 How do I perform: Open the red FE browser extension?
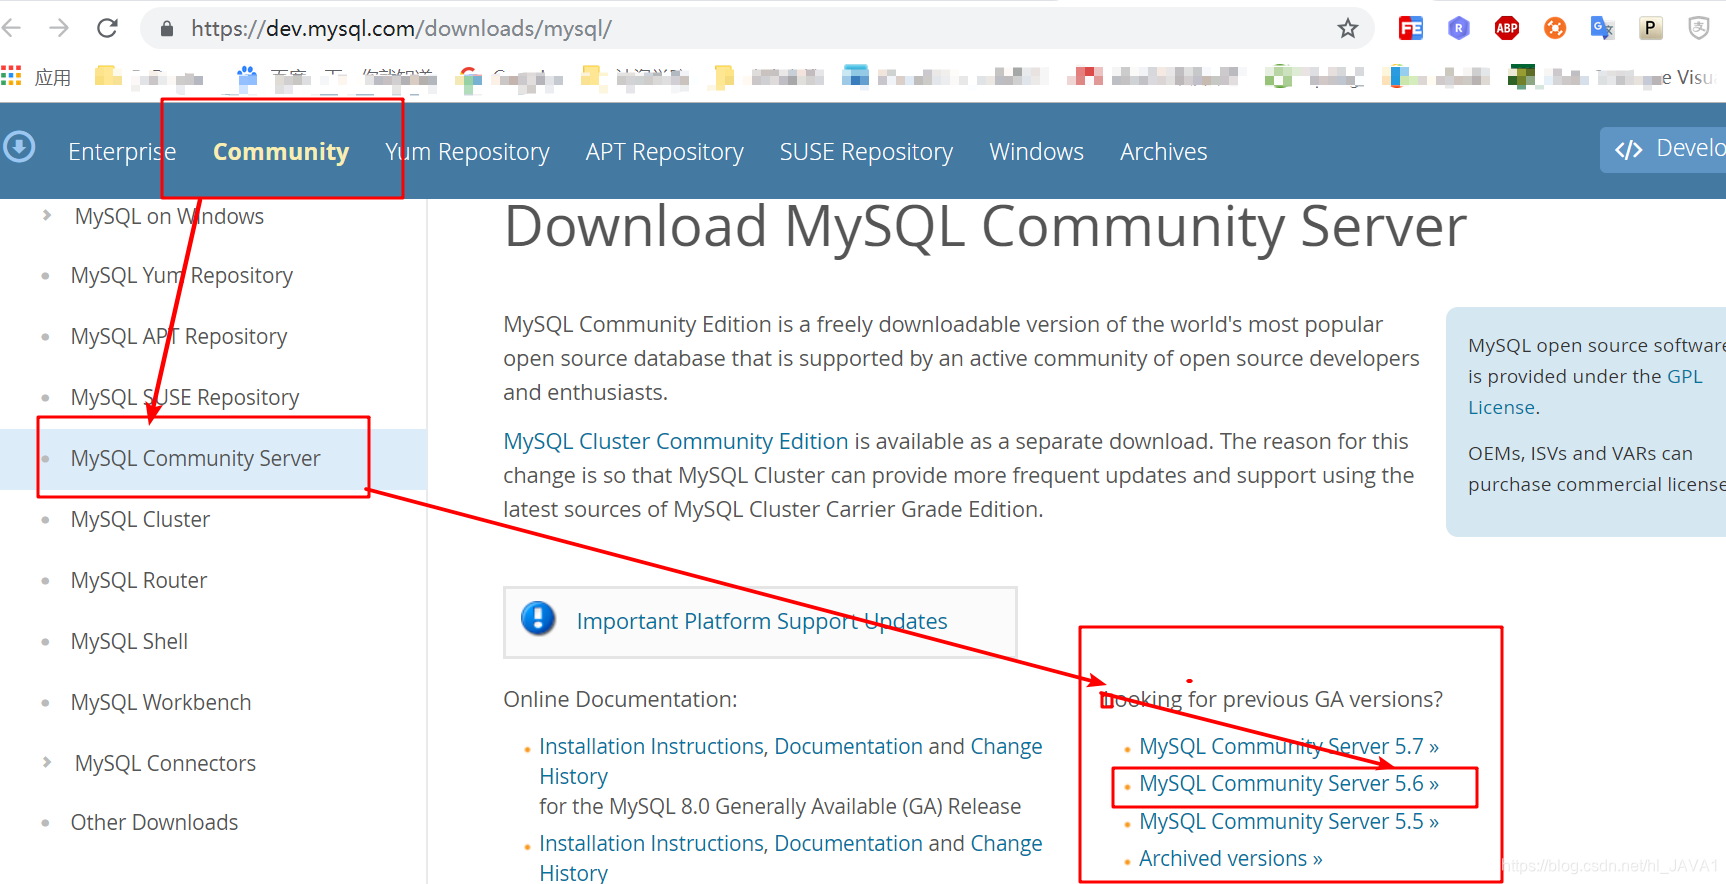click(x=1411, y=28)
